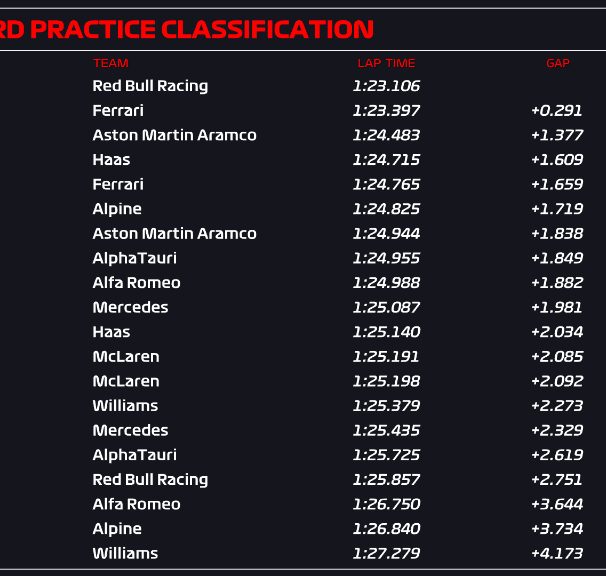Select the last Williams row with +4.173
The image size is (606, 576).
coord(303,553)
